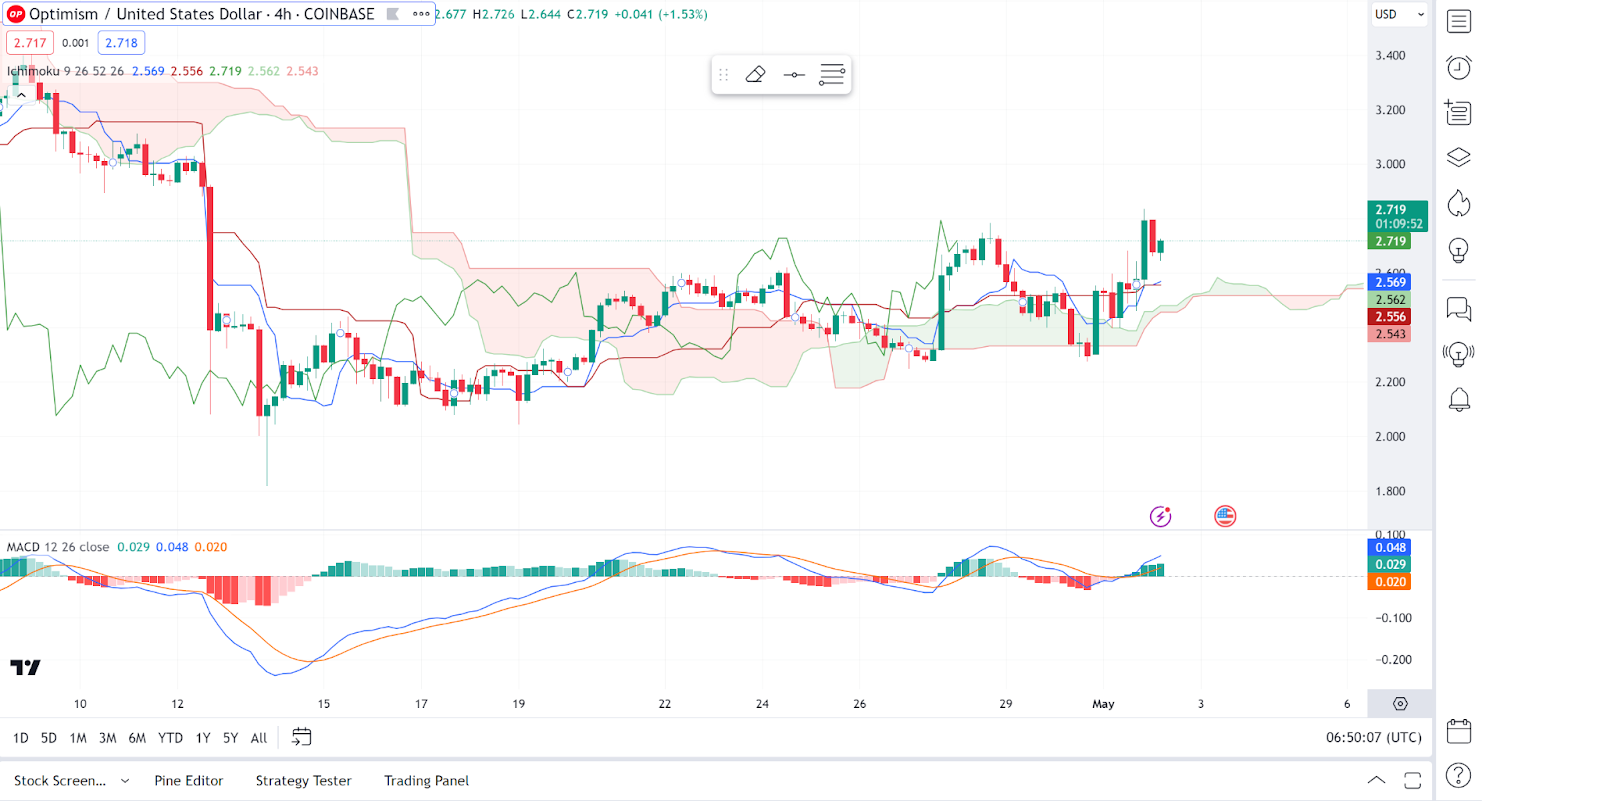Open the calendar icon in right sidebar

point(1459,731)
